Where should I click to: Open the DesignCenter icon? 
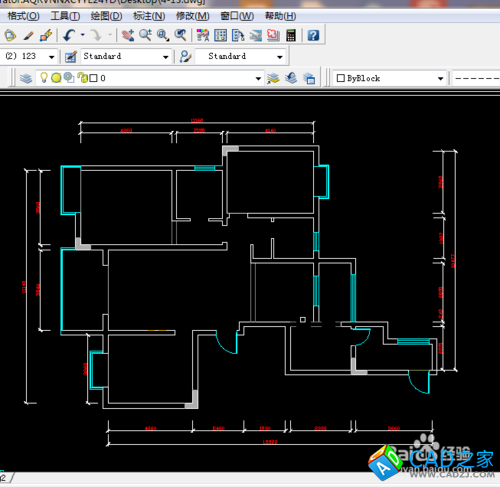[x=220, y=35]
